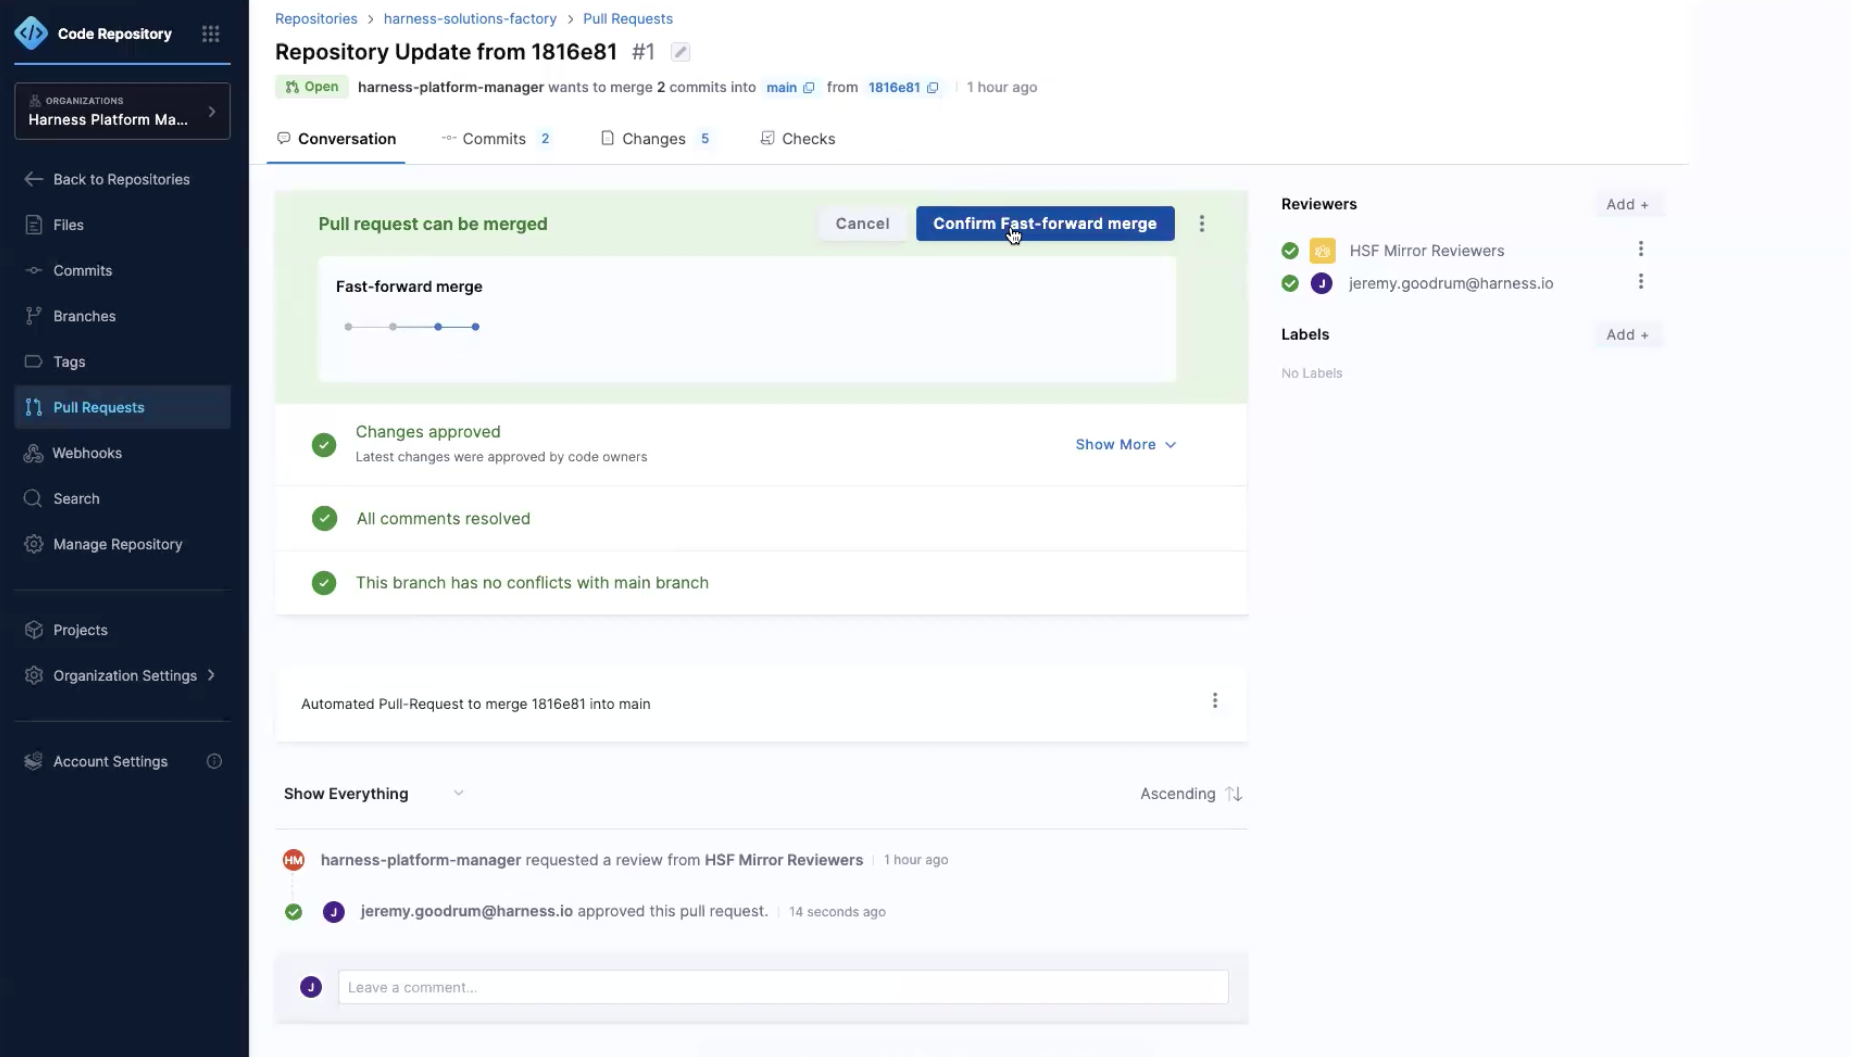This screenshot has width=1851, height=1057.
Task: Open the Changes tab
Action: pyautogui.click(x=655, y=139)
